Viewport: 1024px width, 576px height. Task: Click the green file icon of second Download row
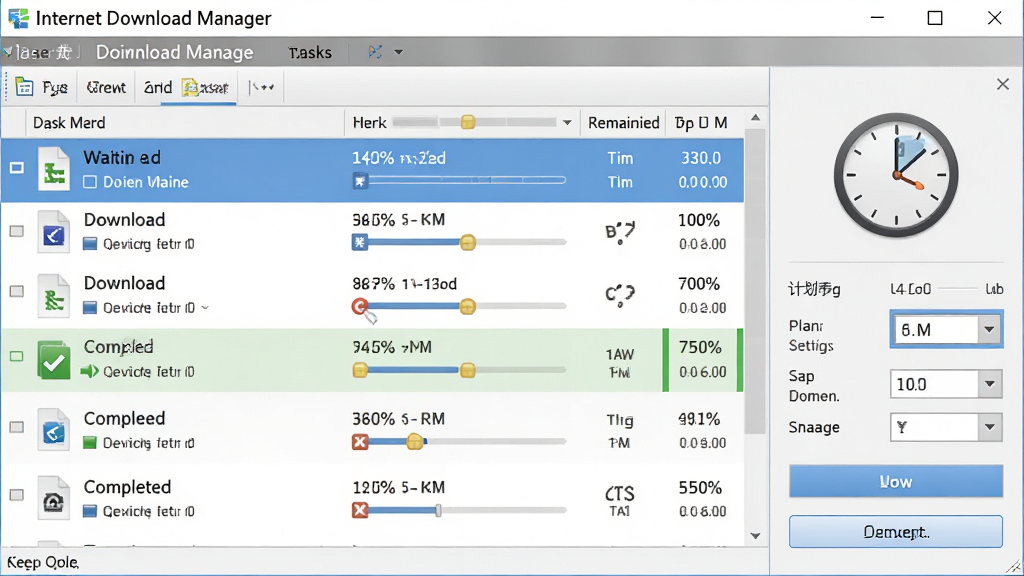point(54,296)
